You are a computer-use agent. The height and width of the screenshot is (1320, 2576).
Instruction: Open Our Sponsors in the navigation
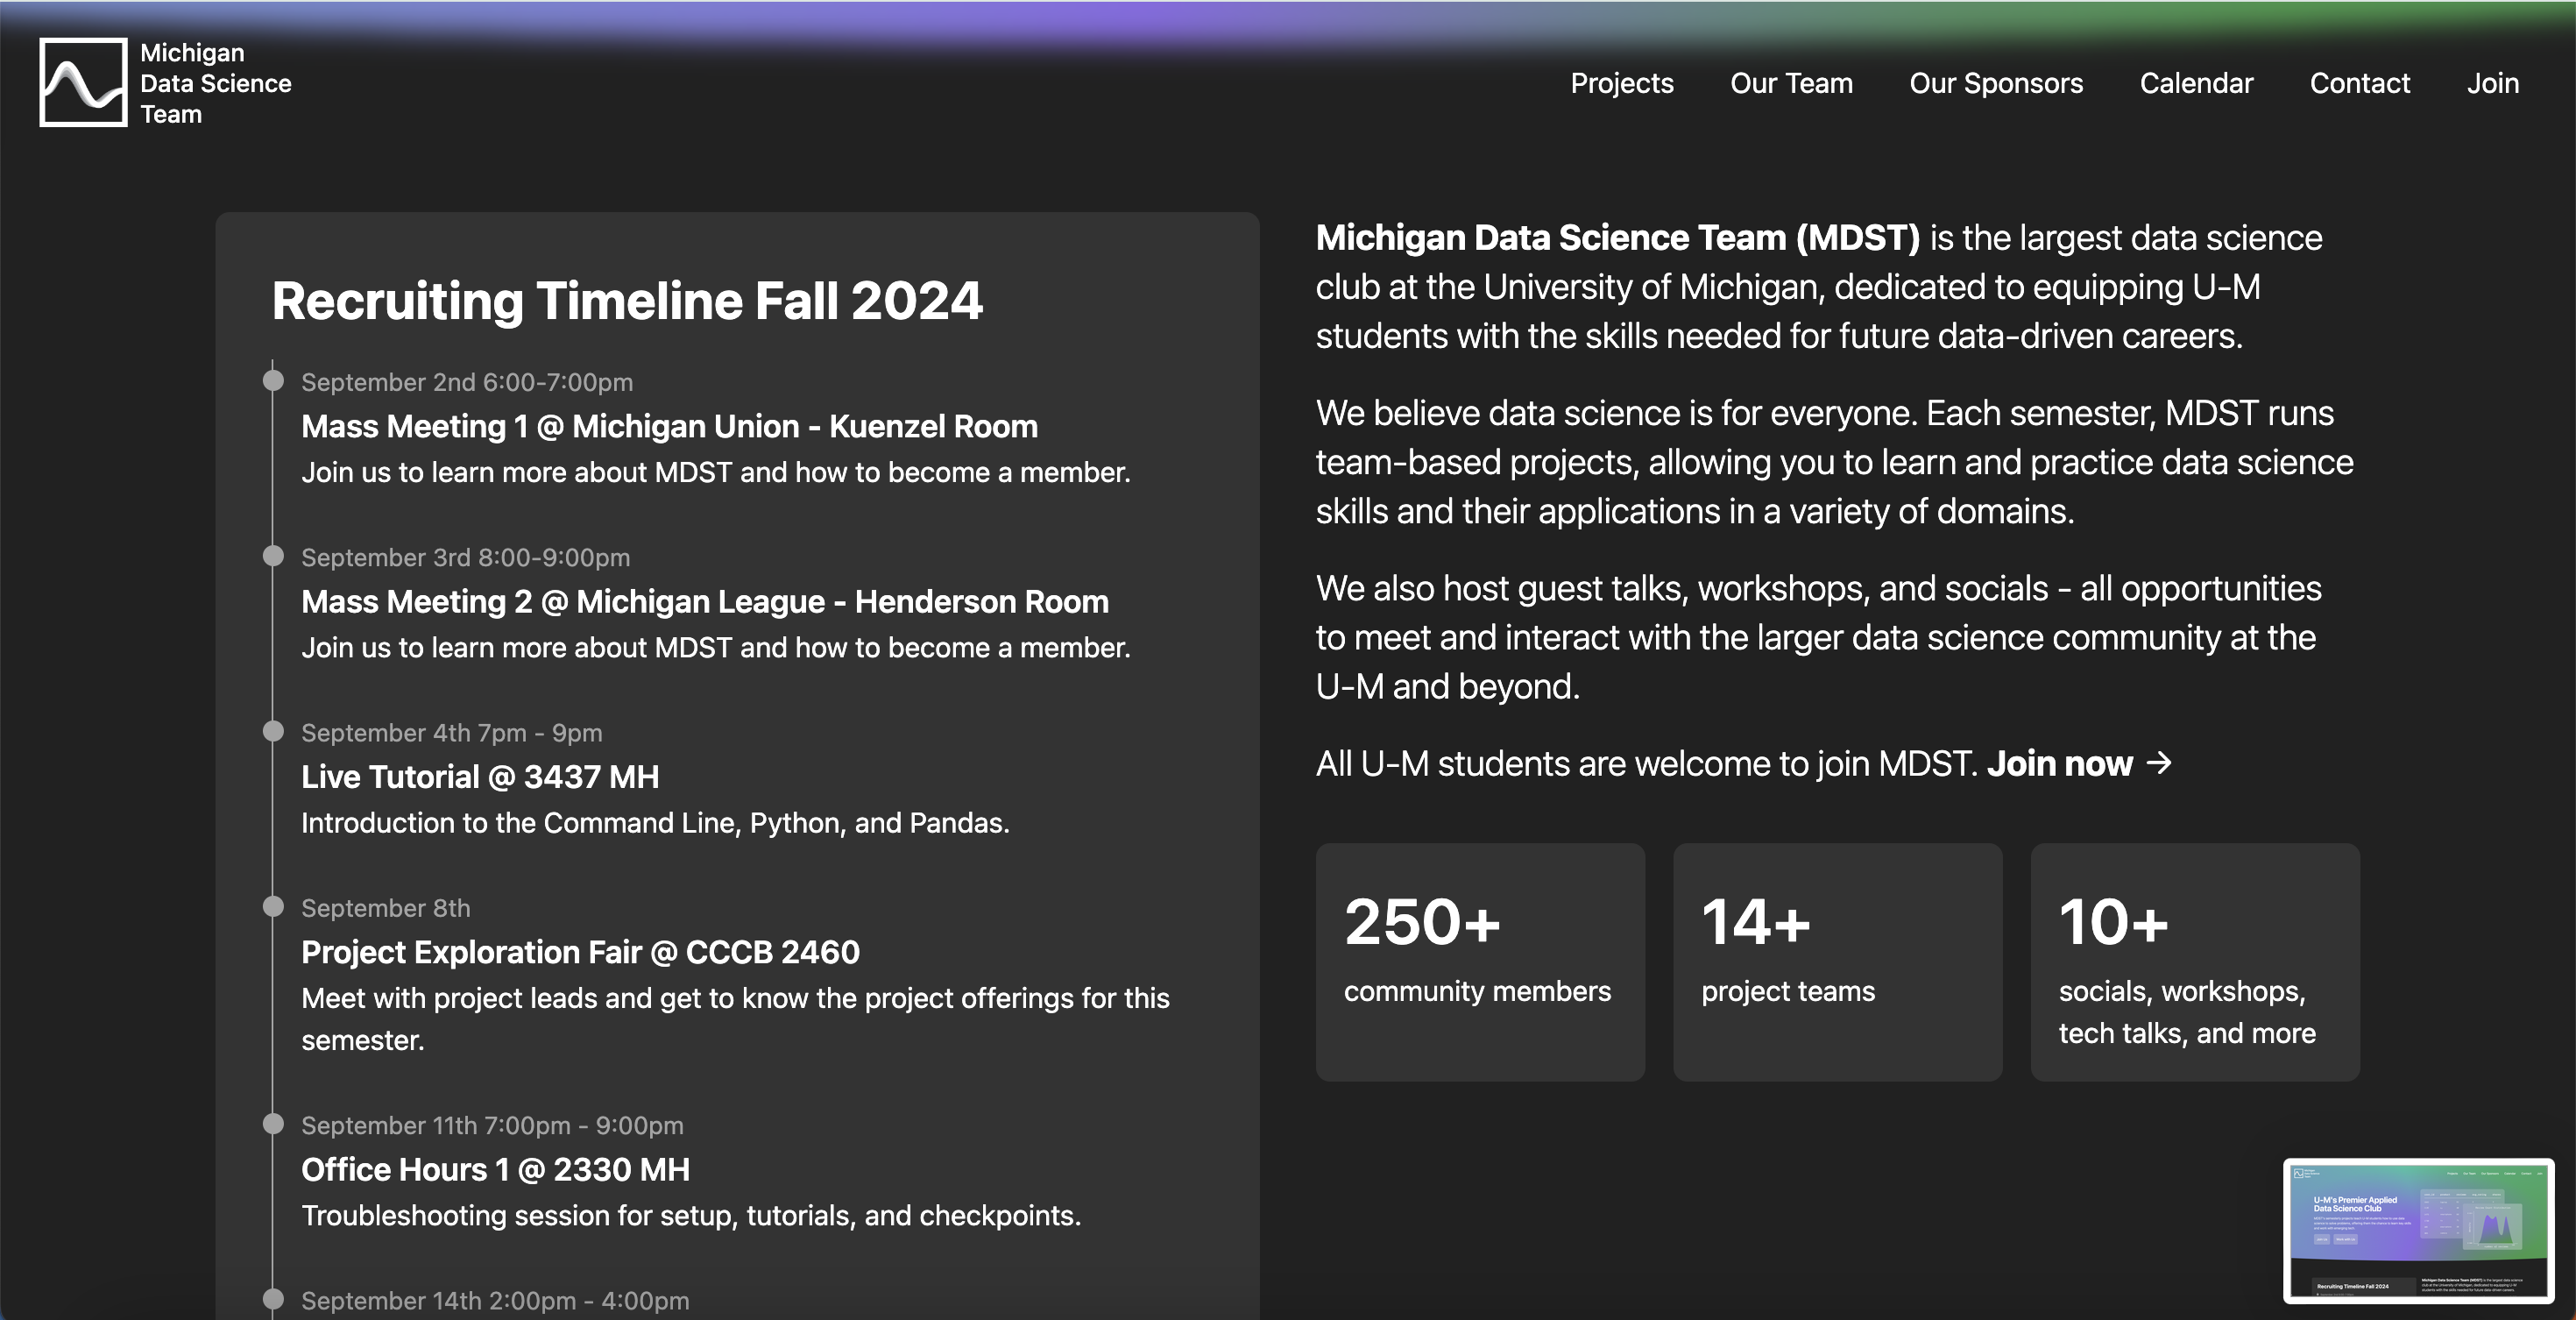tap(1995, 83)
